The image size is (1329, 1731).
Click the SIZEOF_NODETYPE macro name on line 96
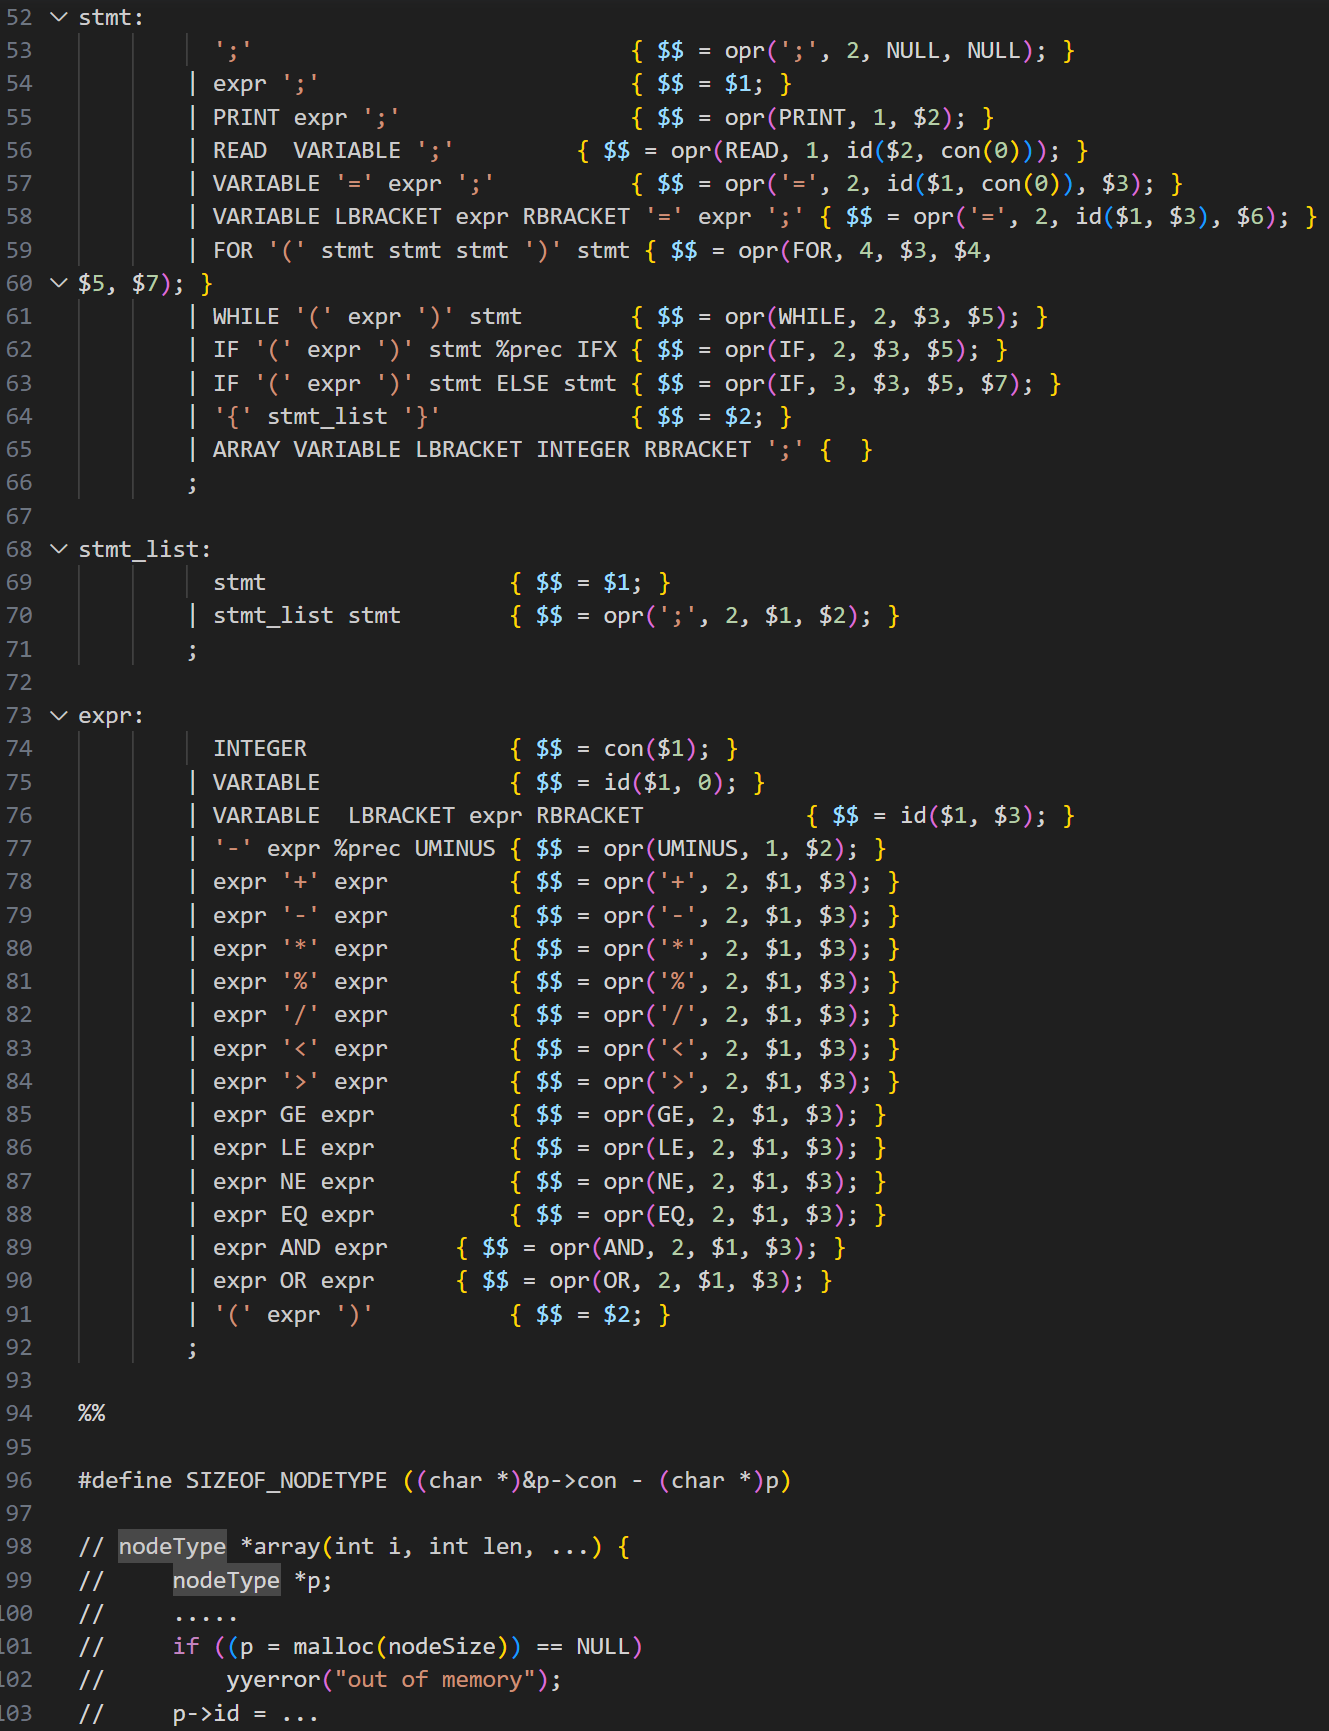pos(287,1481)
